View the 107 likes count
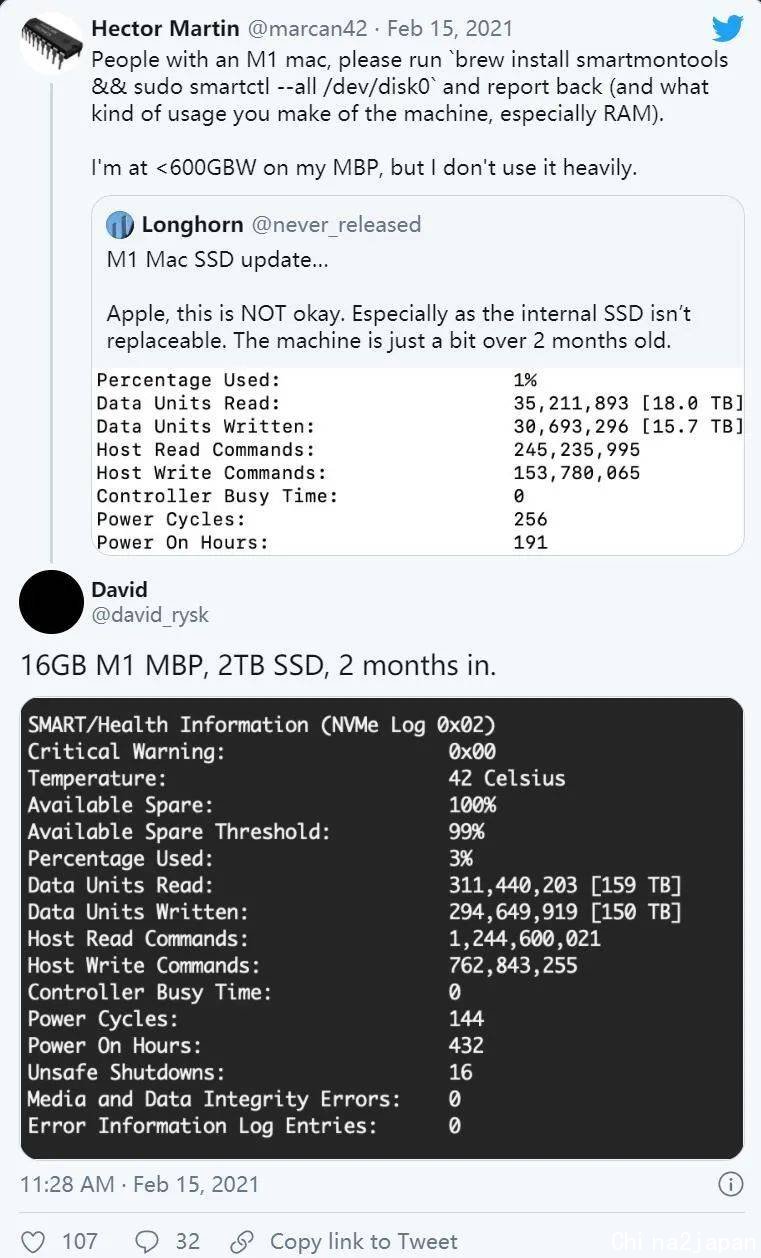Image resolution: width=761 pixels, height=1258 pixels. [x=80, y=1241]
